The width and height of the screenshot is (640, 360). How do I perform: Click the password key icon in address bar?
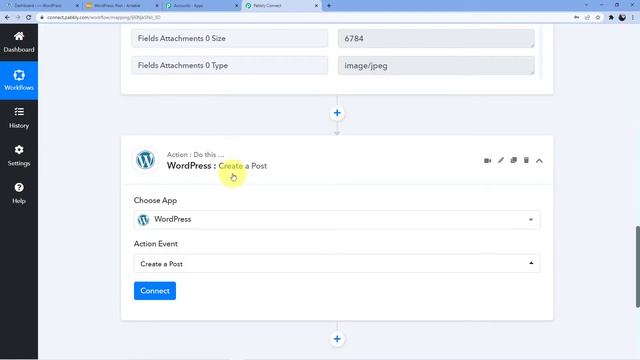click(x=576, y=18)
